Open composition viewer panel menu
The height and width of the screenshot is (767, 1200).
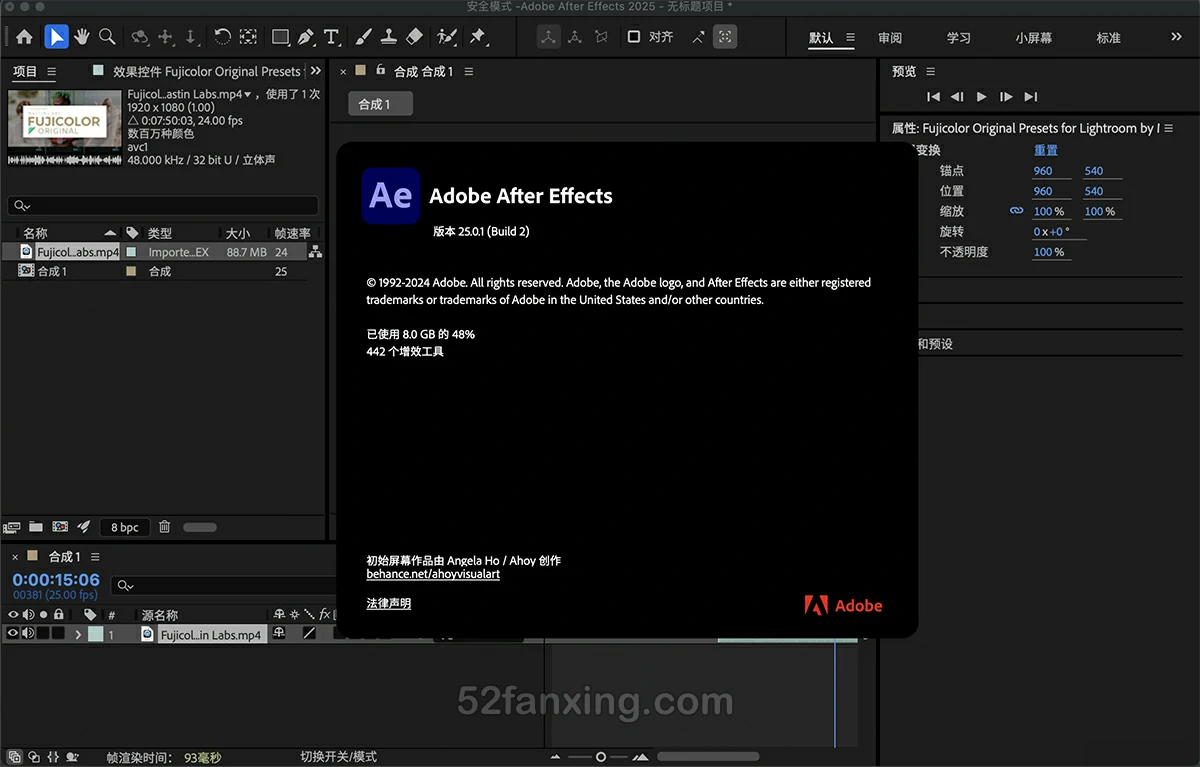469,72
